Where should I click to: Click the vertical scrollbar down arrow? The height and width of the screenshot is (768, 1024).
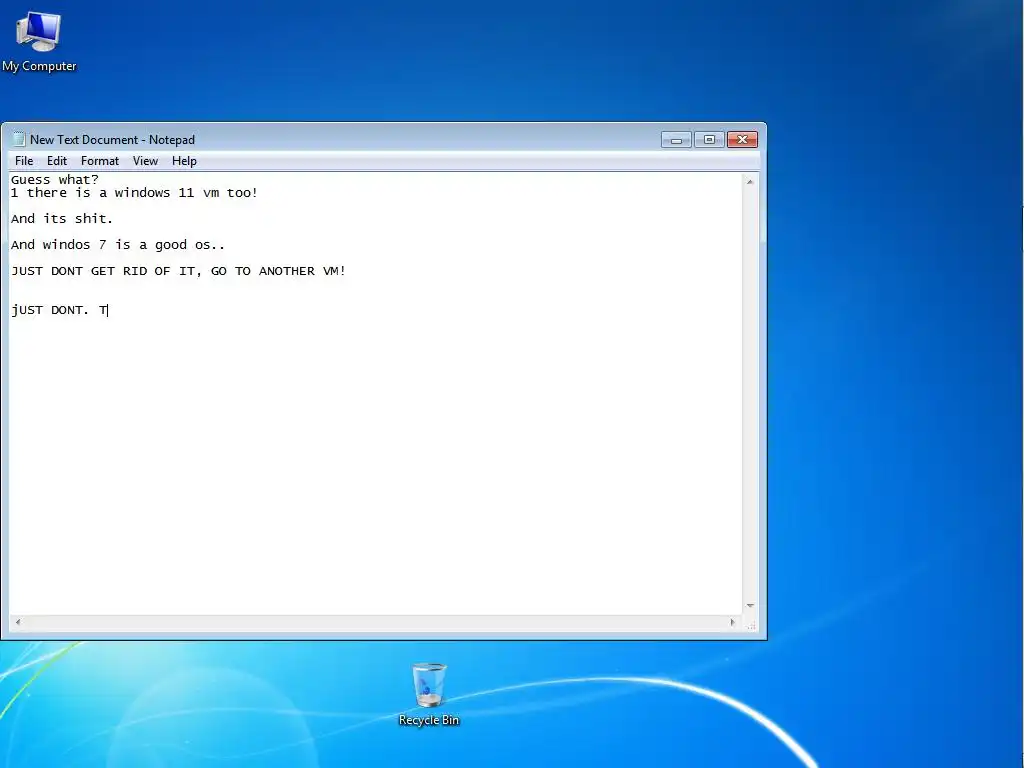(750, 606)
